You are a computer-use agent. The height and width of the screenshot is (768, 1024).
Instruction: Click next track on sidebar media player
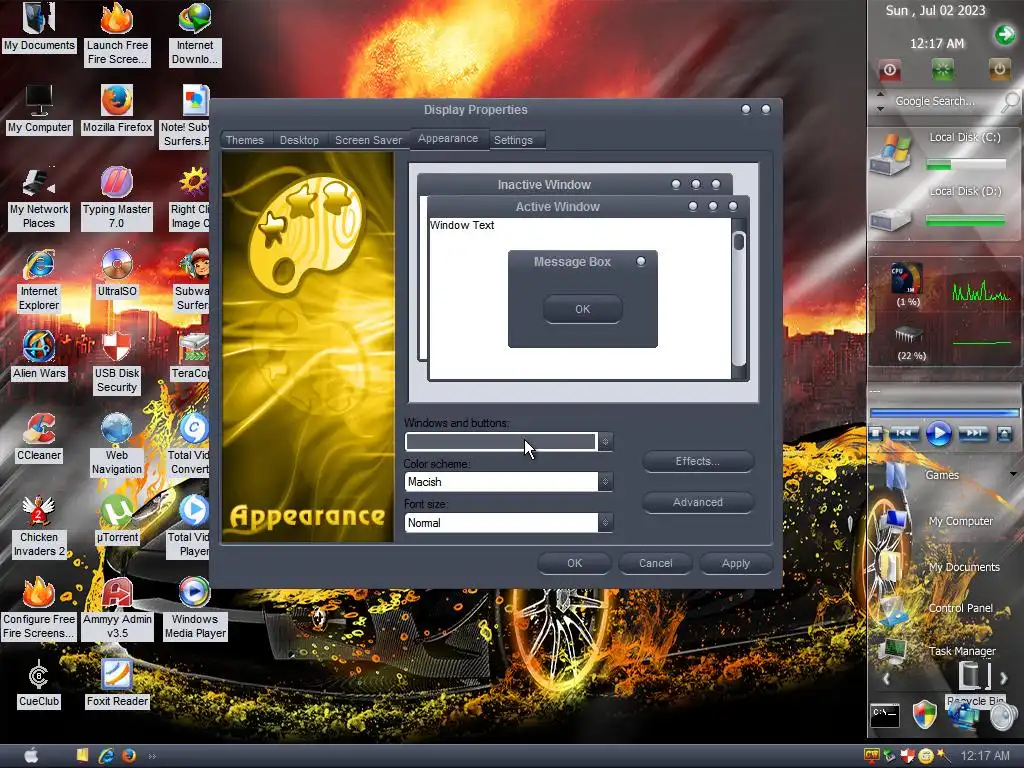click(974, 433)
